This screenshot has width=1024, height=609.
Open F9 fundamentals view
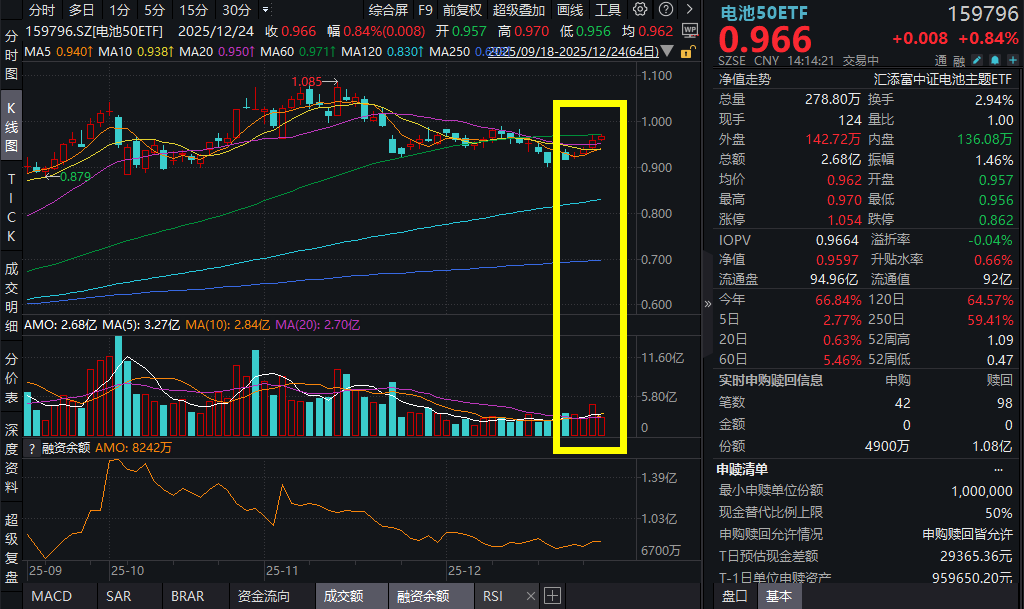(425, 9)
